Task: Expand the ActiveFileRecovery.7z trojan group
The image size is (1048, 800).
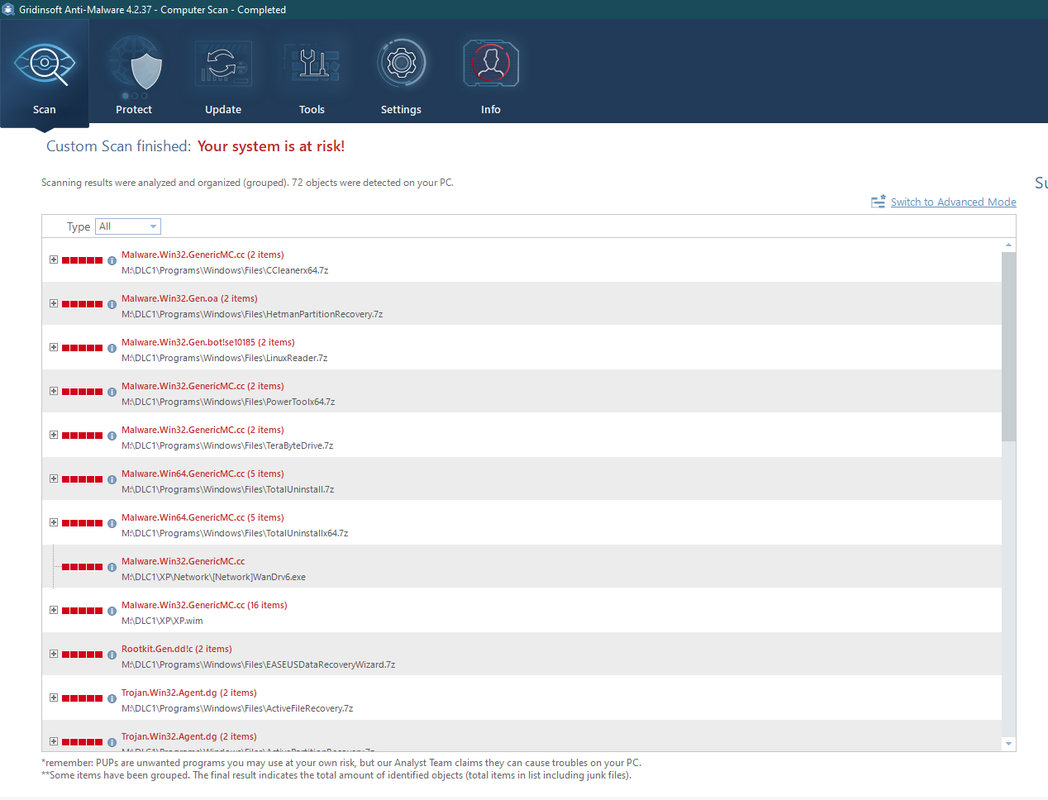Action: coord(53,697)
